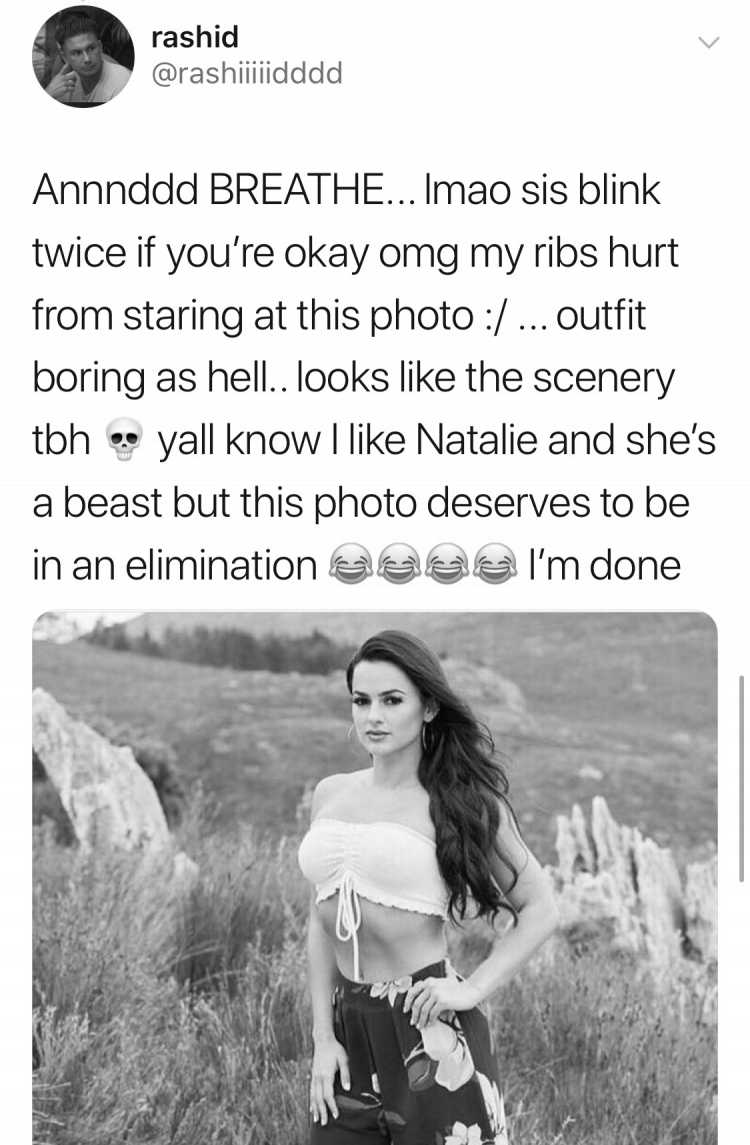Open rashid's profile avatar picture
This screenshot has height=1145, width=750.
83,56
